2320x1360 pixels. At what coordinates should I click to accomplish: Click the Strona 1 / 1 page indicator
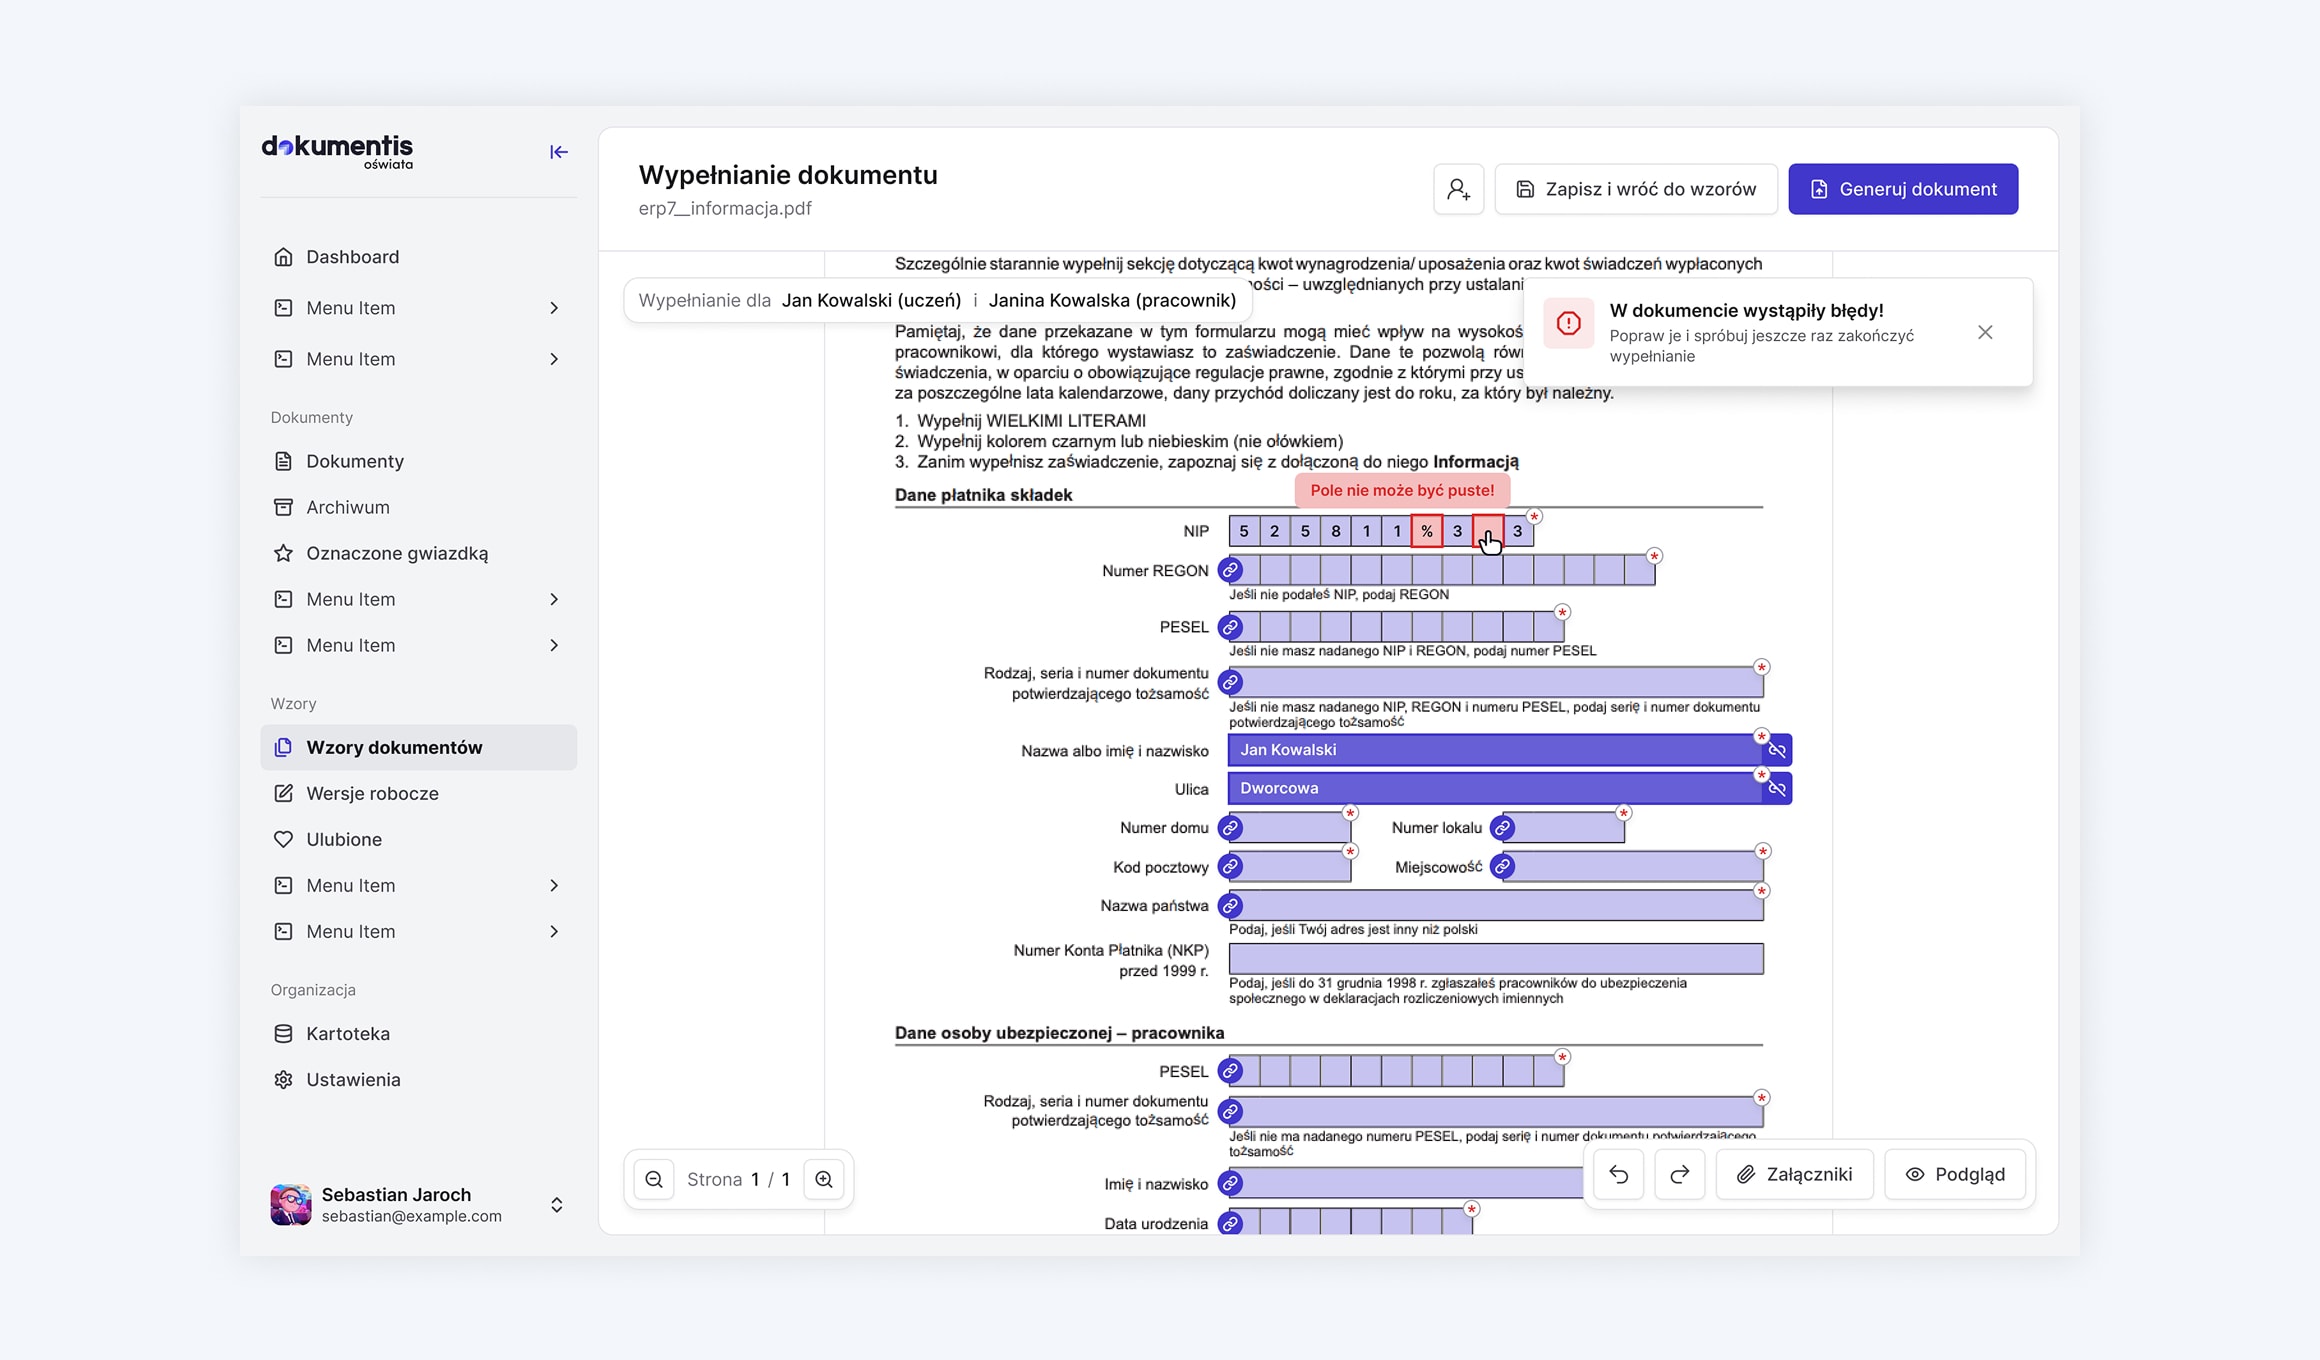739,1179
